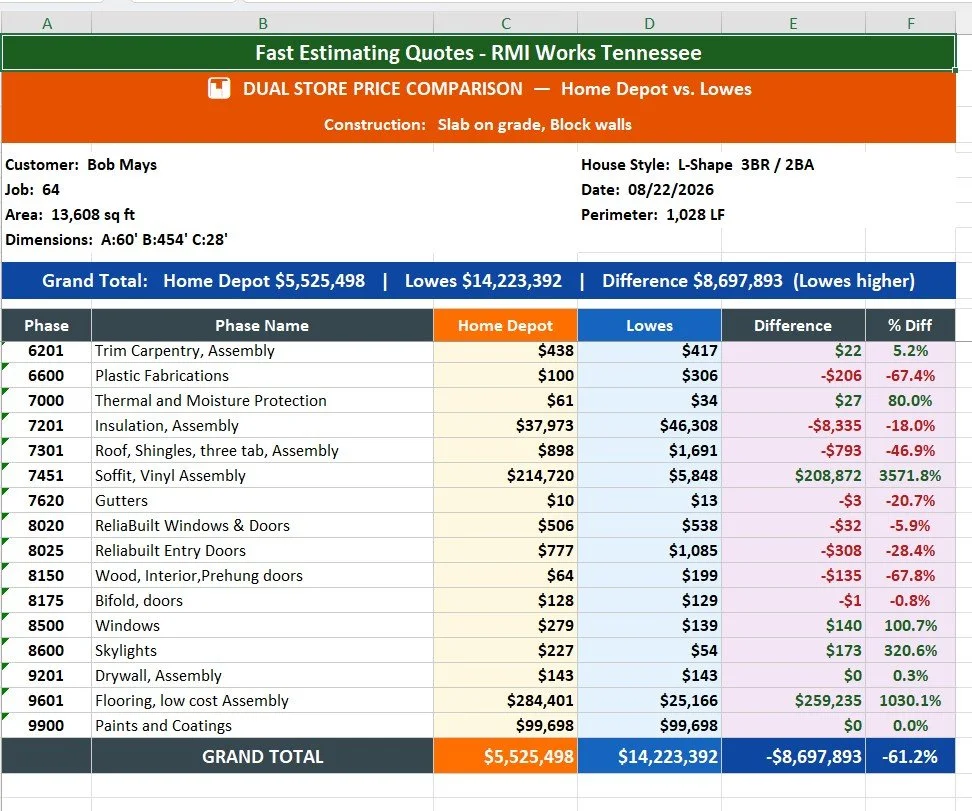The image size is (972, 811).
Task: Click the Phase Name header cell
Action: point(262,325)
